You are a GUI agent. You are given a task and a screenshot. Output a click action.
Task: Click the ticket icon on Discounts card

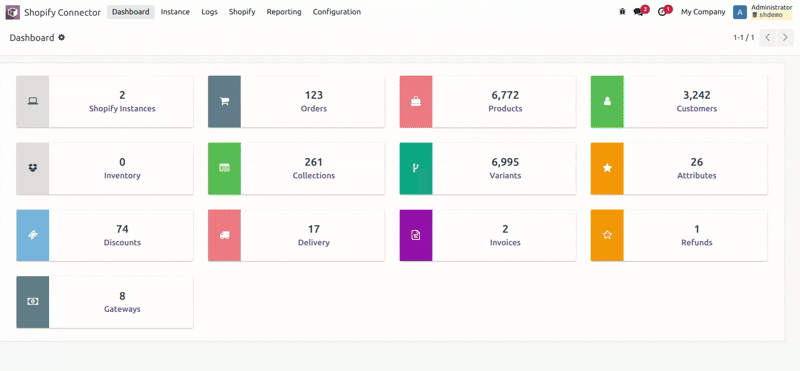33,235
